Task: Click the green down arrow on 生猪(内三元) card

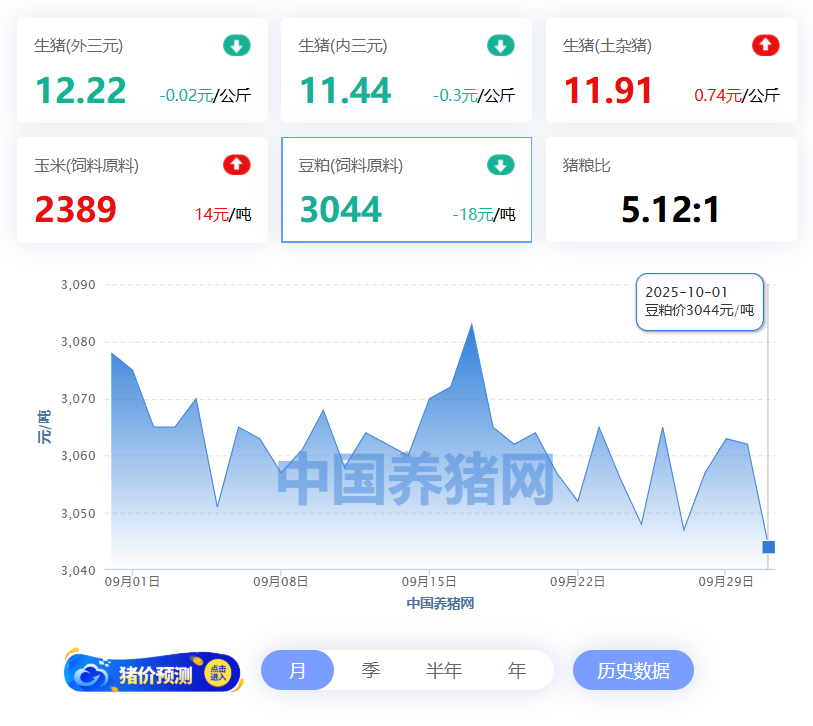Action: [x=500, y=46]
